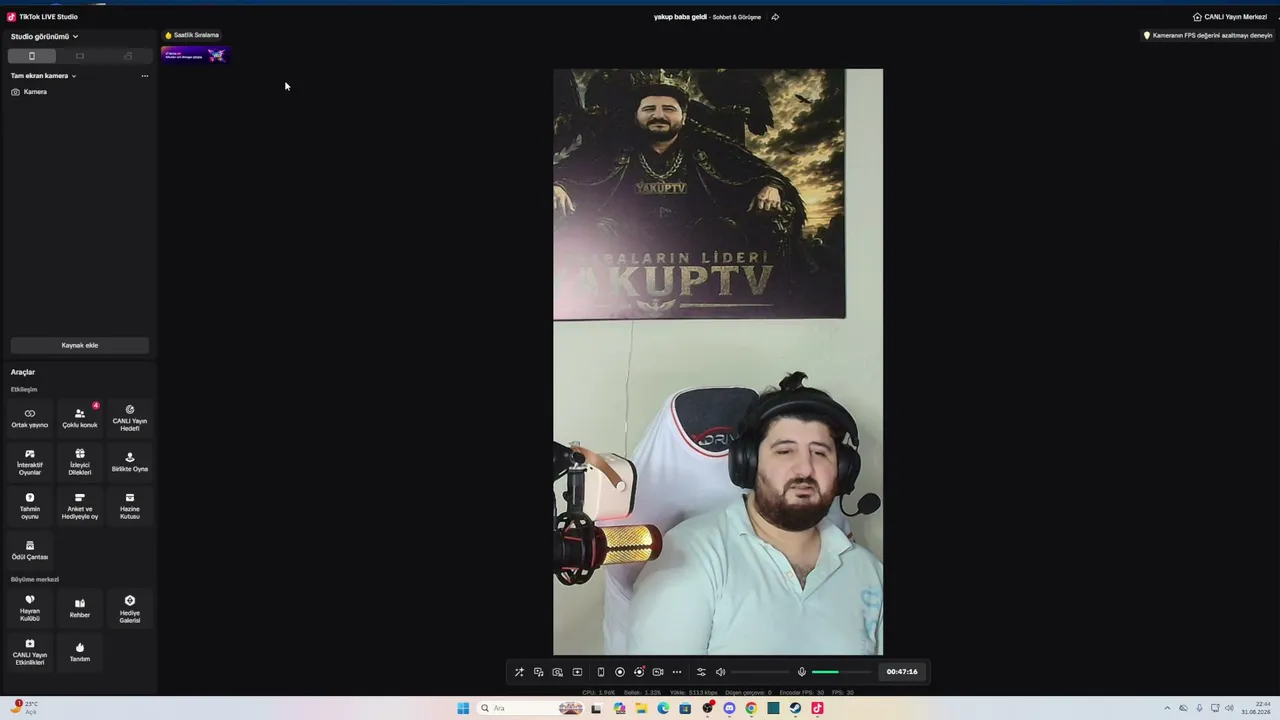Click the Kaynak ekle button
This screenshot has width=1280, height=720.
pos(80,345)
